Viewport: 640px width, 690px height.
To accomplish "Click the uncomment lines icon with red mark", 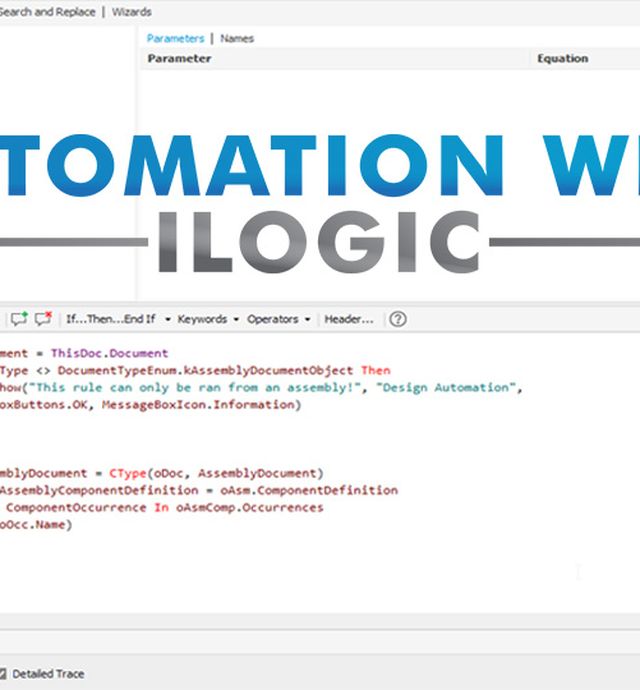I will coord(43,319).
